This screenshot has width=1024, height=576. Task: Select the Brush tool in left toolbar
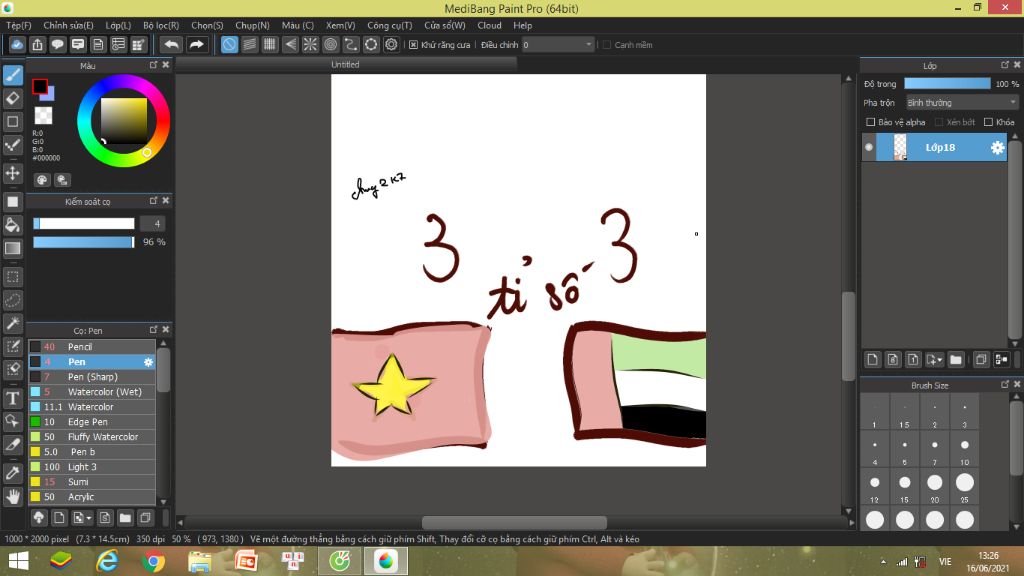pos(12,75)
